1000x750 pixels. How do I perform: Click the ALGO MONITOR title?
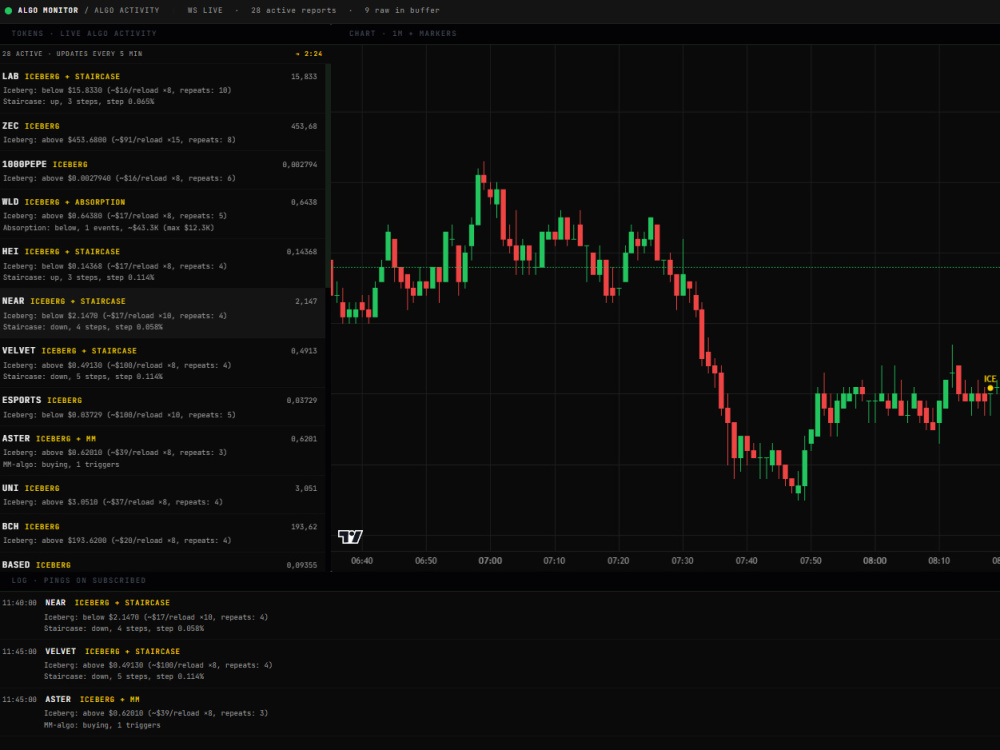48,10
